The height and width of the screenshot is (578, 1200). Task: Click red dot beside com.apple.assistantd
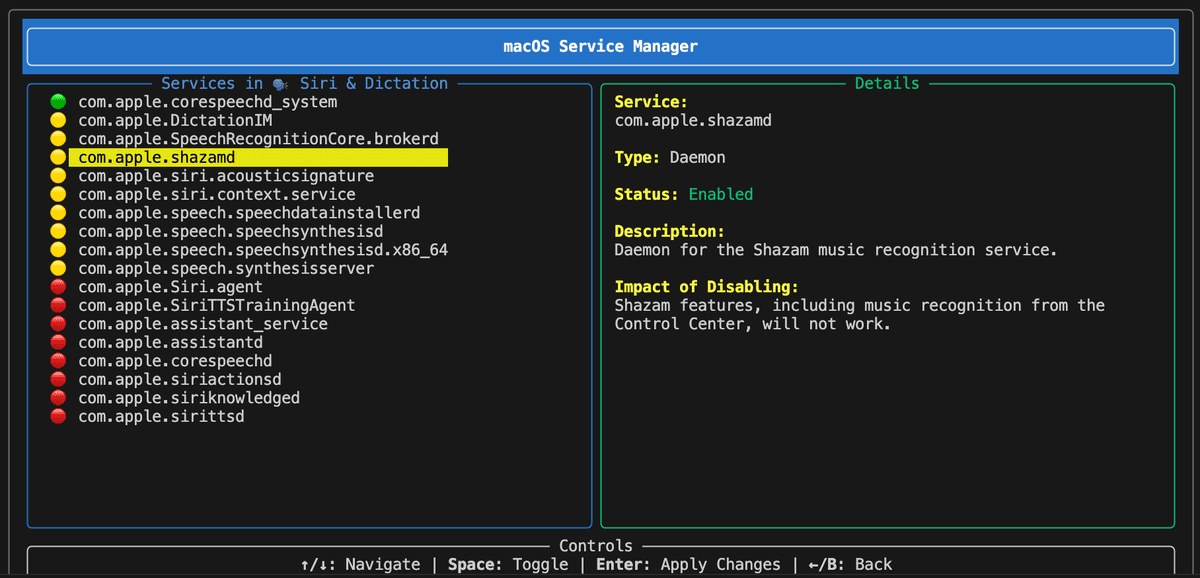coord(58,342)
